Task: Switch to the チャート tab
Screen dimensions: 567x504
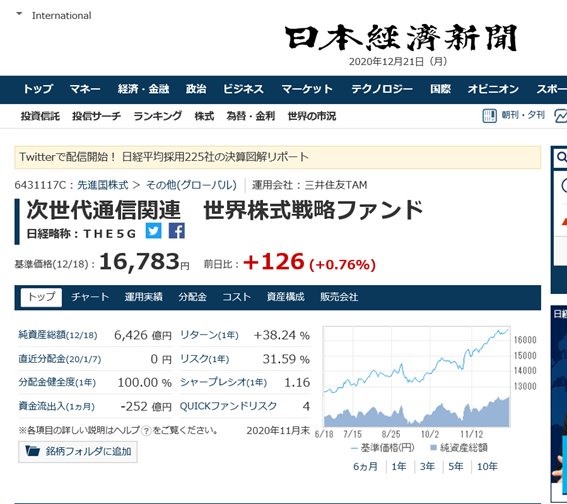Action: 90,297
